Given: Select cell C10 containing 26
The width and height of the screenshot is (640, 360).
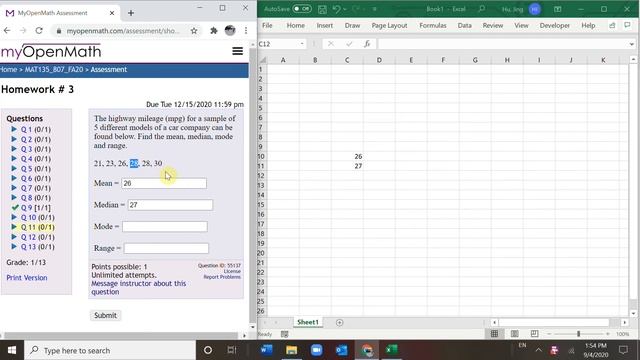Looking at the screenshot, I should (x=347, y=156).
